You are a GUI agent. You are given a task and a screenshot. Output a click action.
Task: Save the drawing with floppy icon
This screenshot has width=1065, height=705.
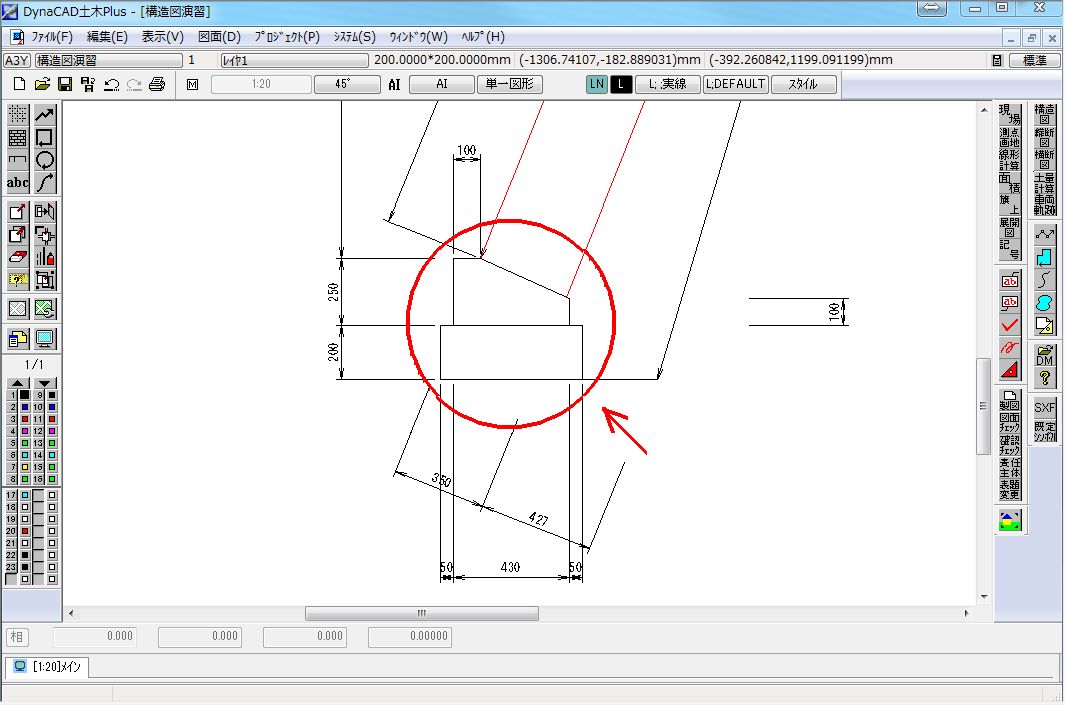(x=65, y=84)
